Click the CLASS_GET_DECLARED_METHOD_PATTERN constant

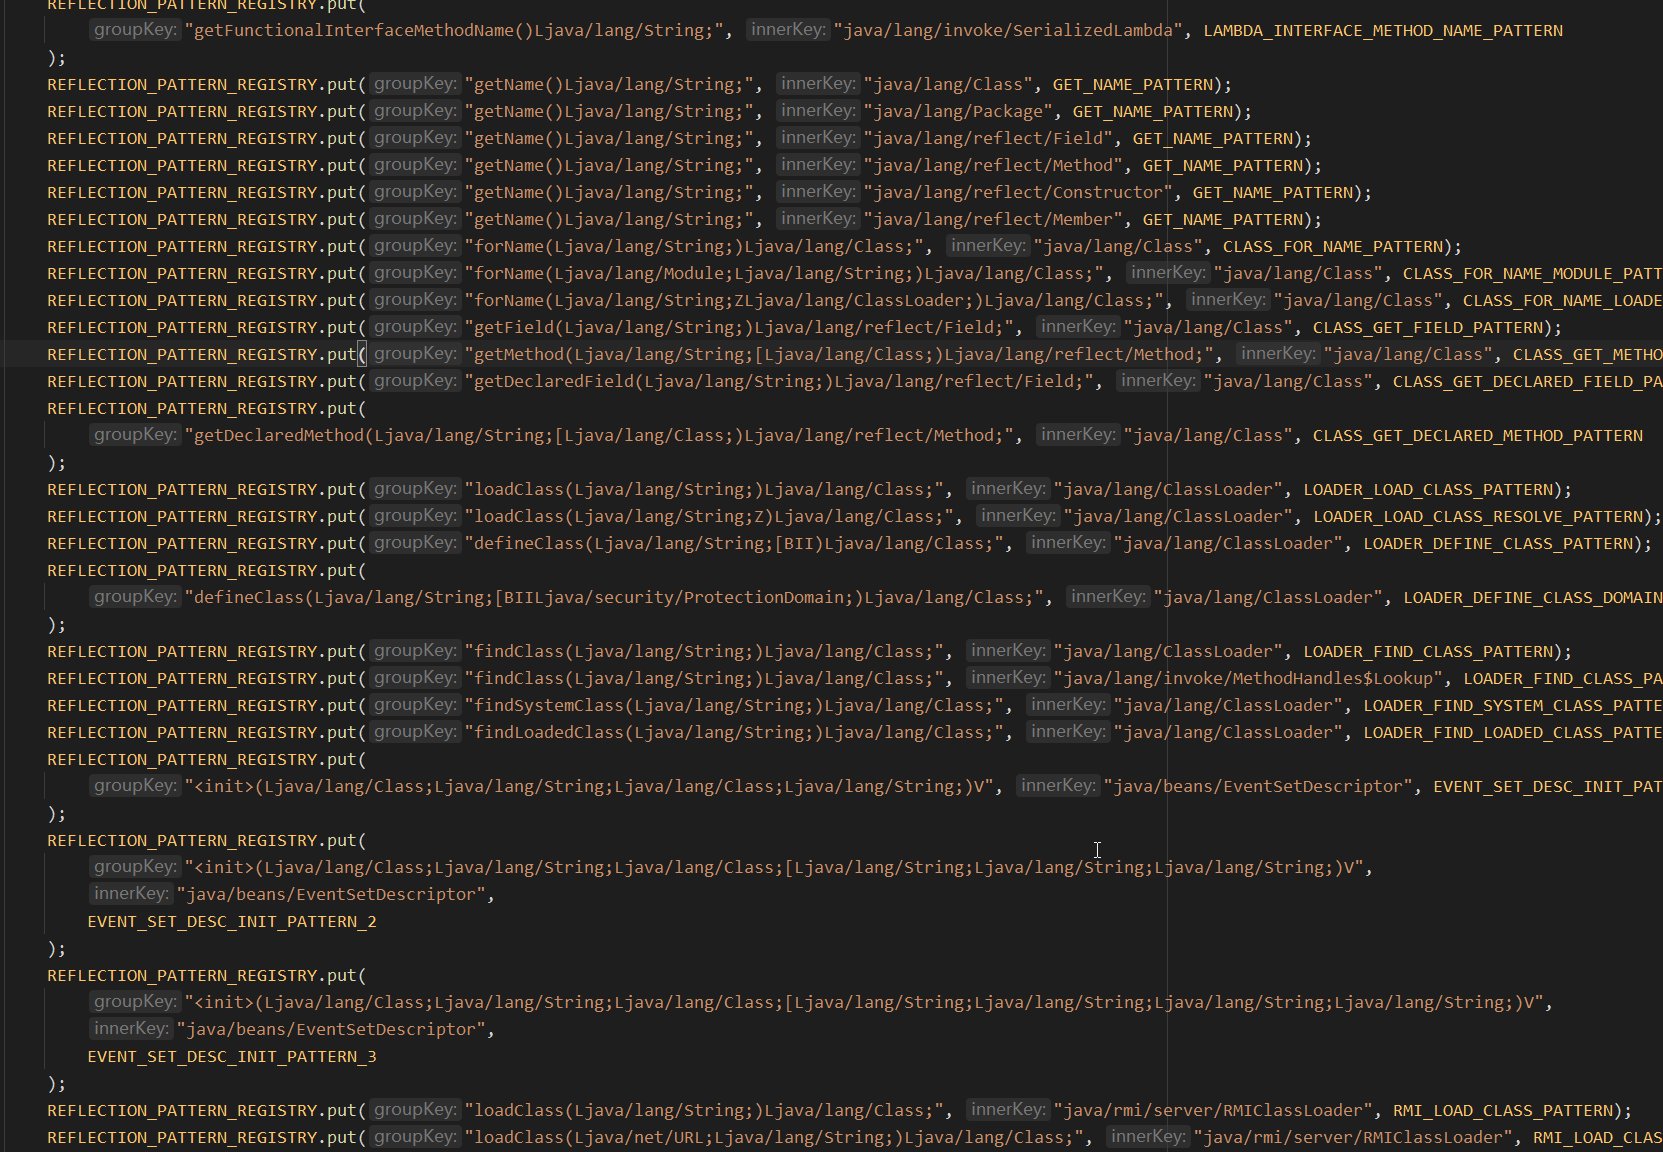(1478, 436)
